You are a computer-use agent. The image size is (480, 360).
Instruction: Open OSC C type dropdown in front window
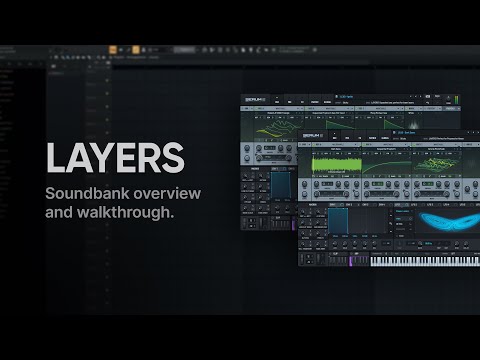click(439, 145)
